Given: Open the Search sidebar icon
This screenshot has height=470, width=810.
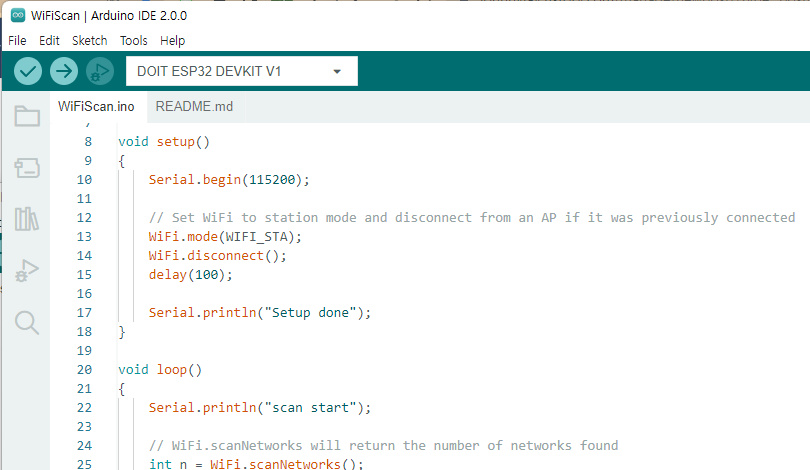Looking at the screenshot, I should (x=27, y=323).
